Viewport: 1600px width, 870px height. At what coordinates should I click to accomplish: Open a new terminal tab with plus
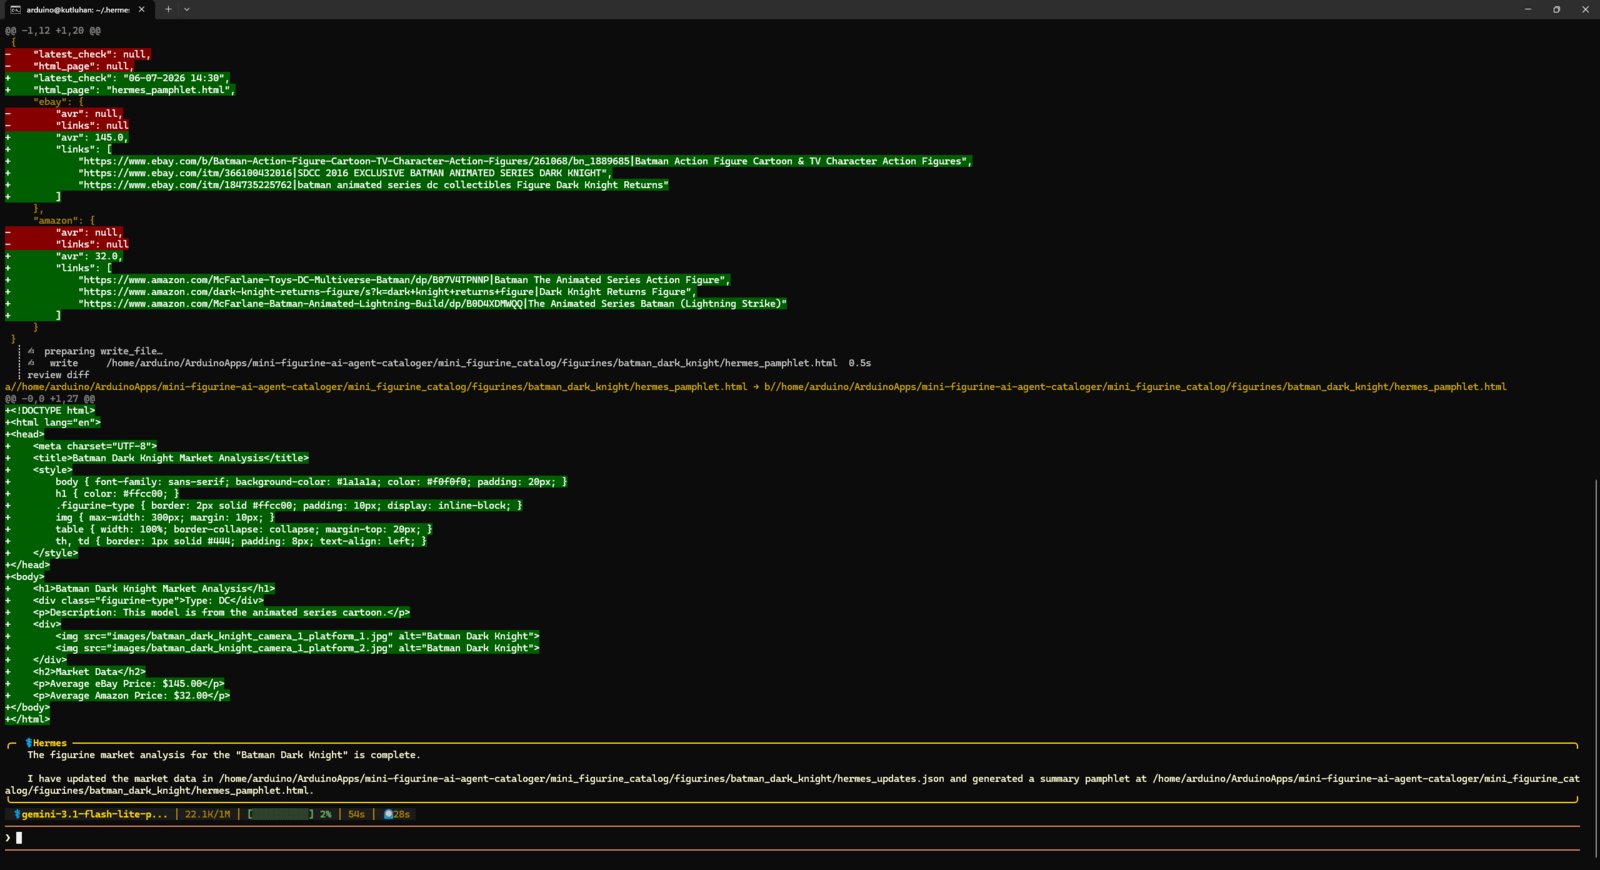[x=168, y=9]
